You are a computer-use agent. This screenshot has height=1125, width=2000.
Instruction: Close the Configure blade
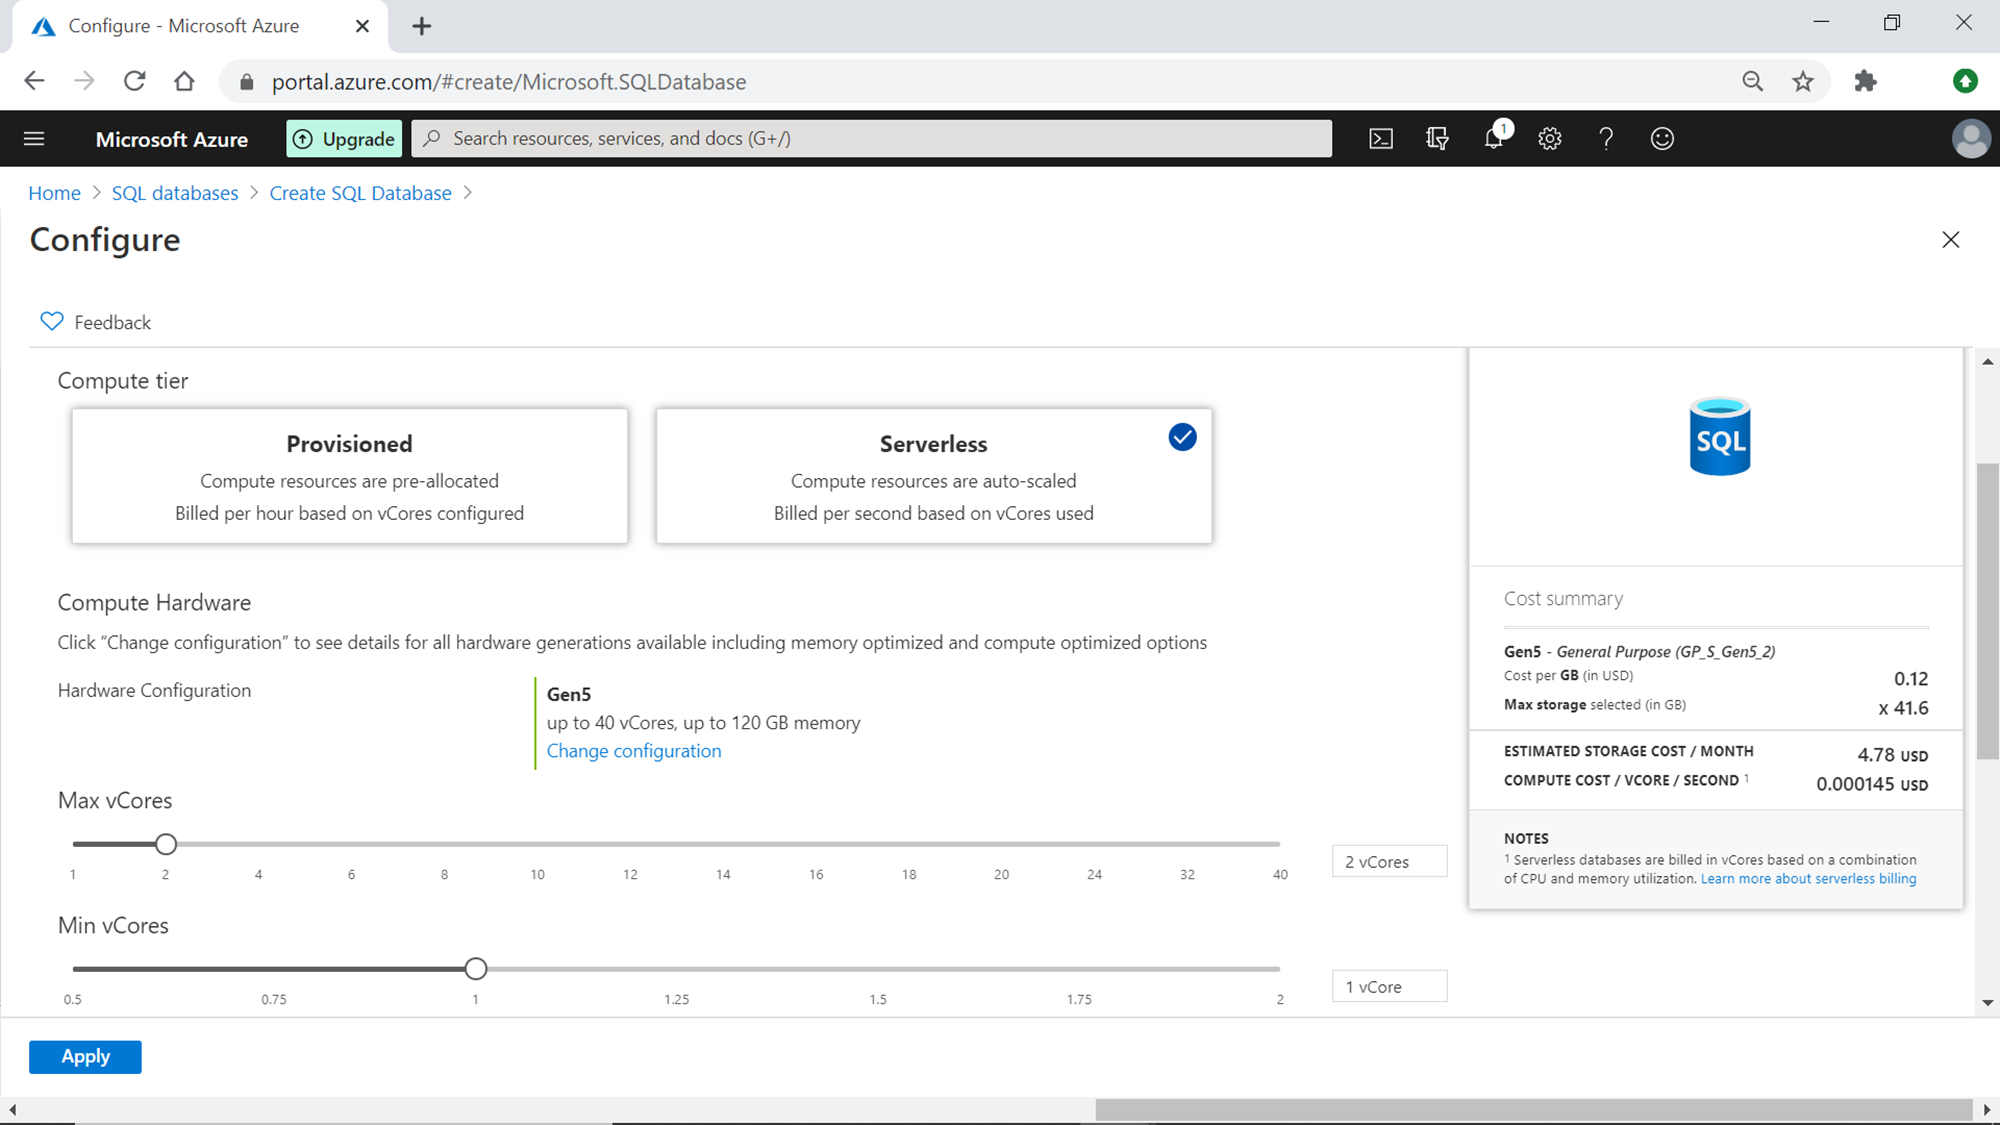click(x=1950, y=240)
